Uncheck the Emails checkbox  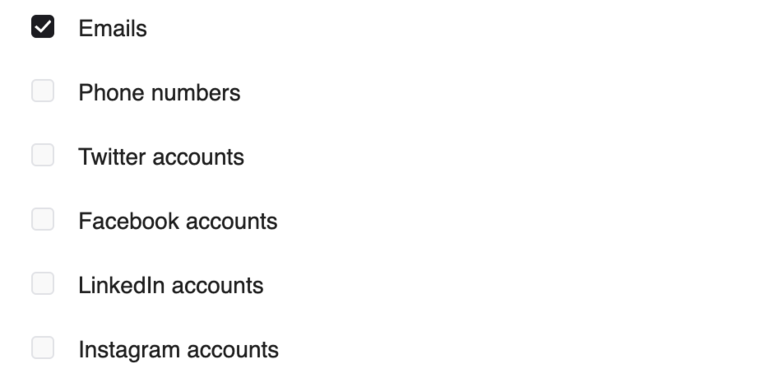coord(43,26)
